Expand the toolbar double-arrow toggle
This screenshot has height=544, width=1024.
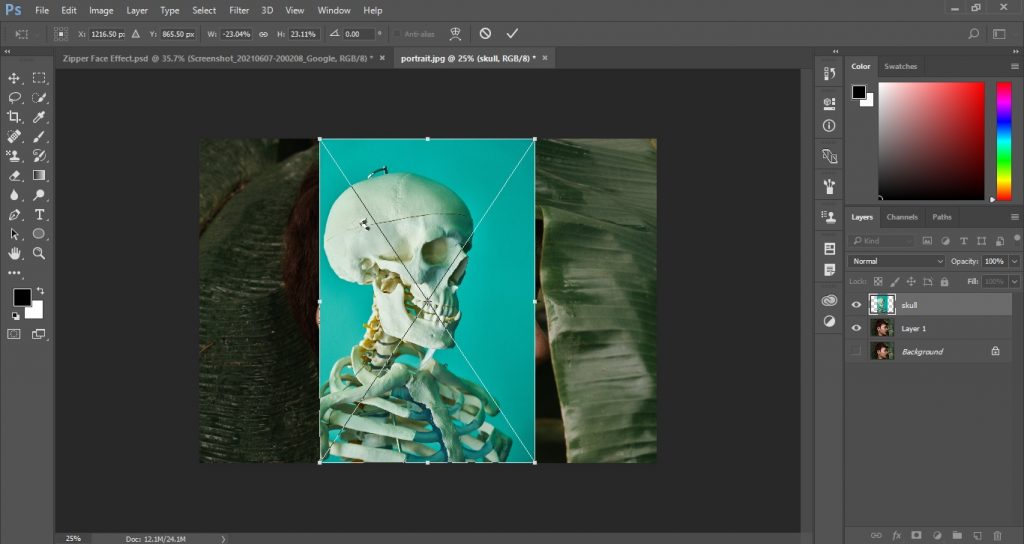point(7,51)
